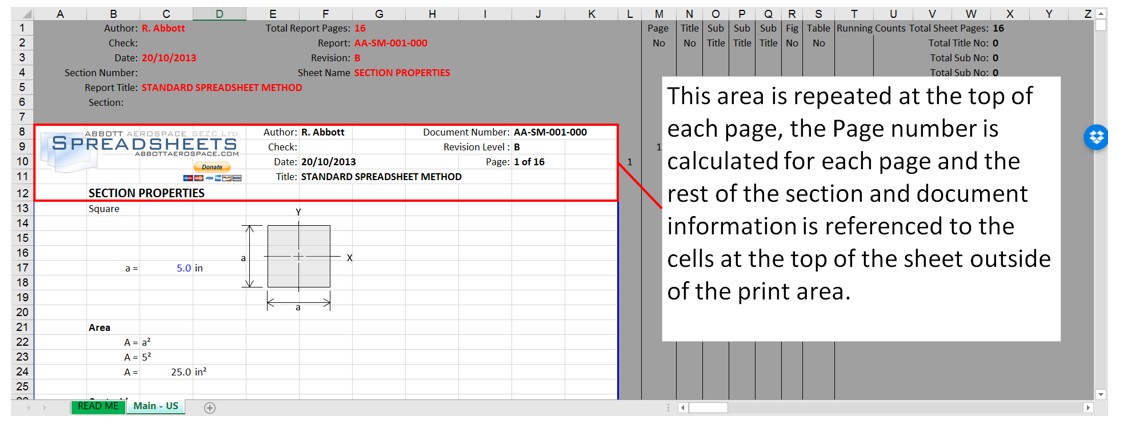Select row 17 header
The width and height of the screenshot is (1124, 426).
point(22,268)
